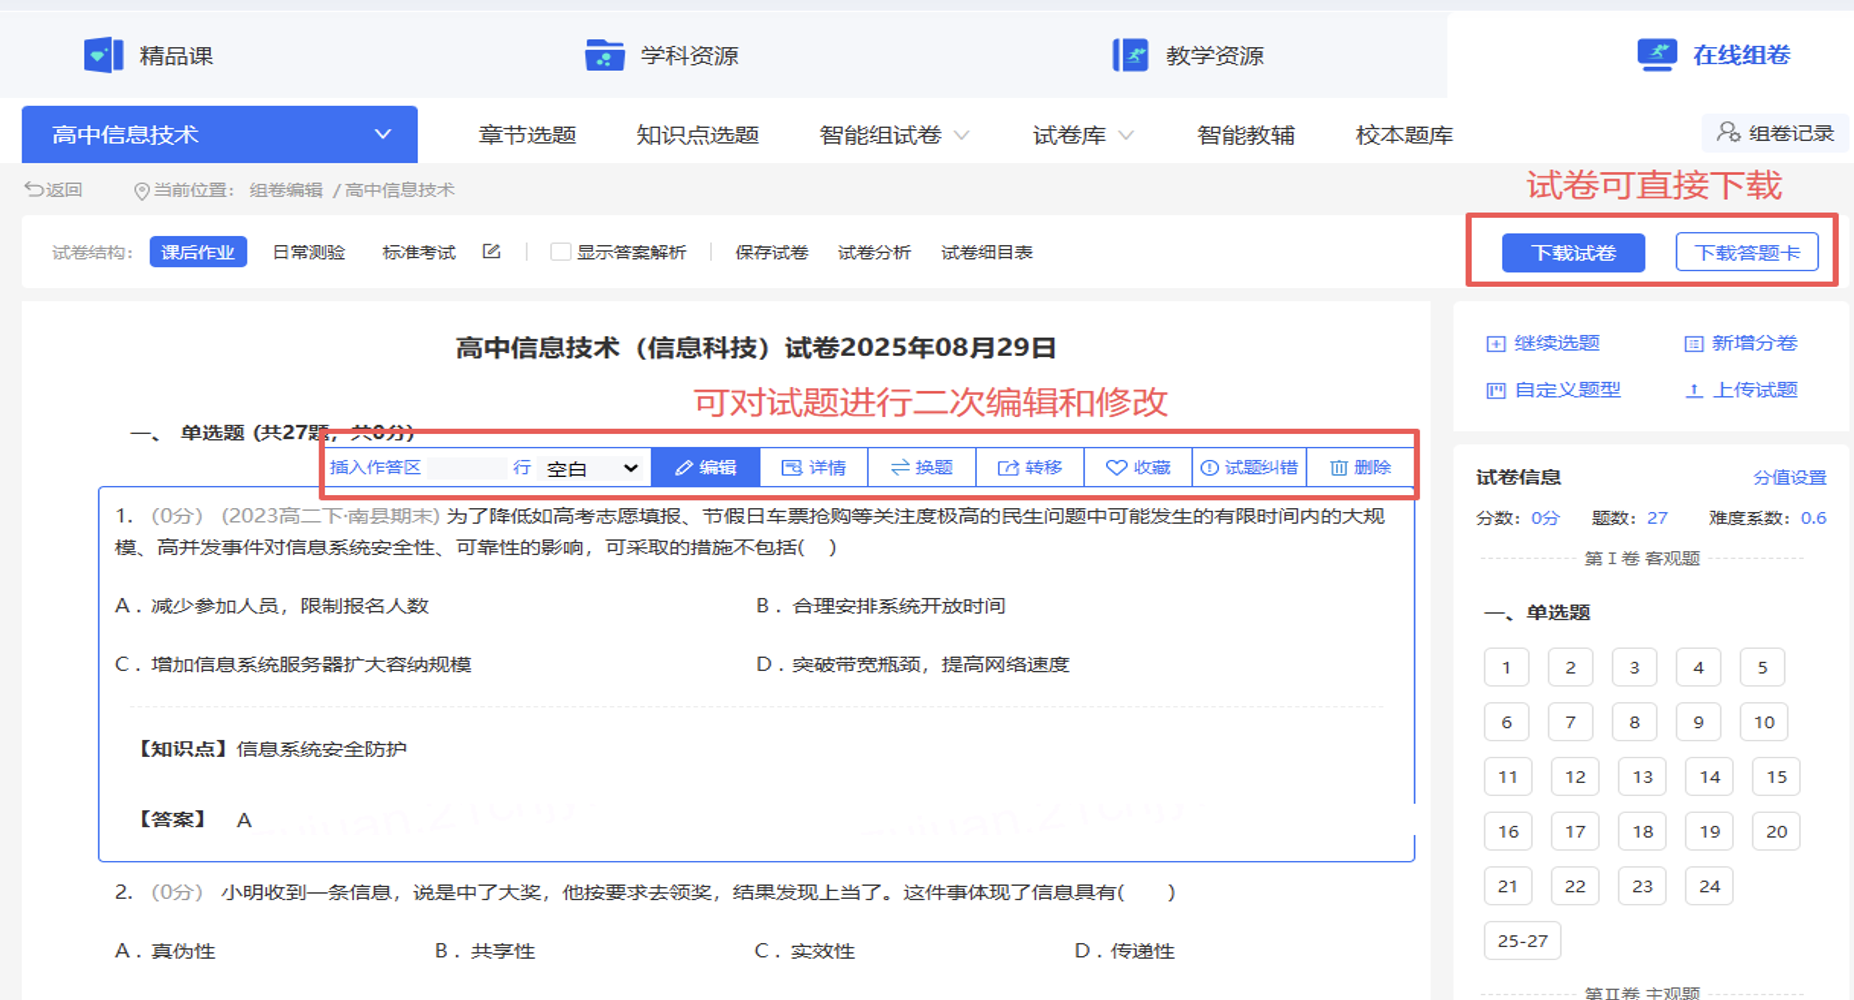Screen dimensions: 1854x1000
Task: Click the 插入作答区 row count field
Action: [467, 468]
